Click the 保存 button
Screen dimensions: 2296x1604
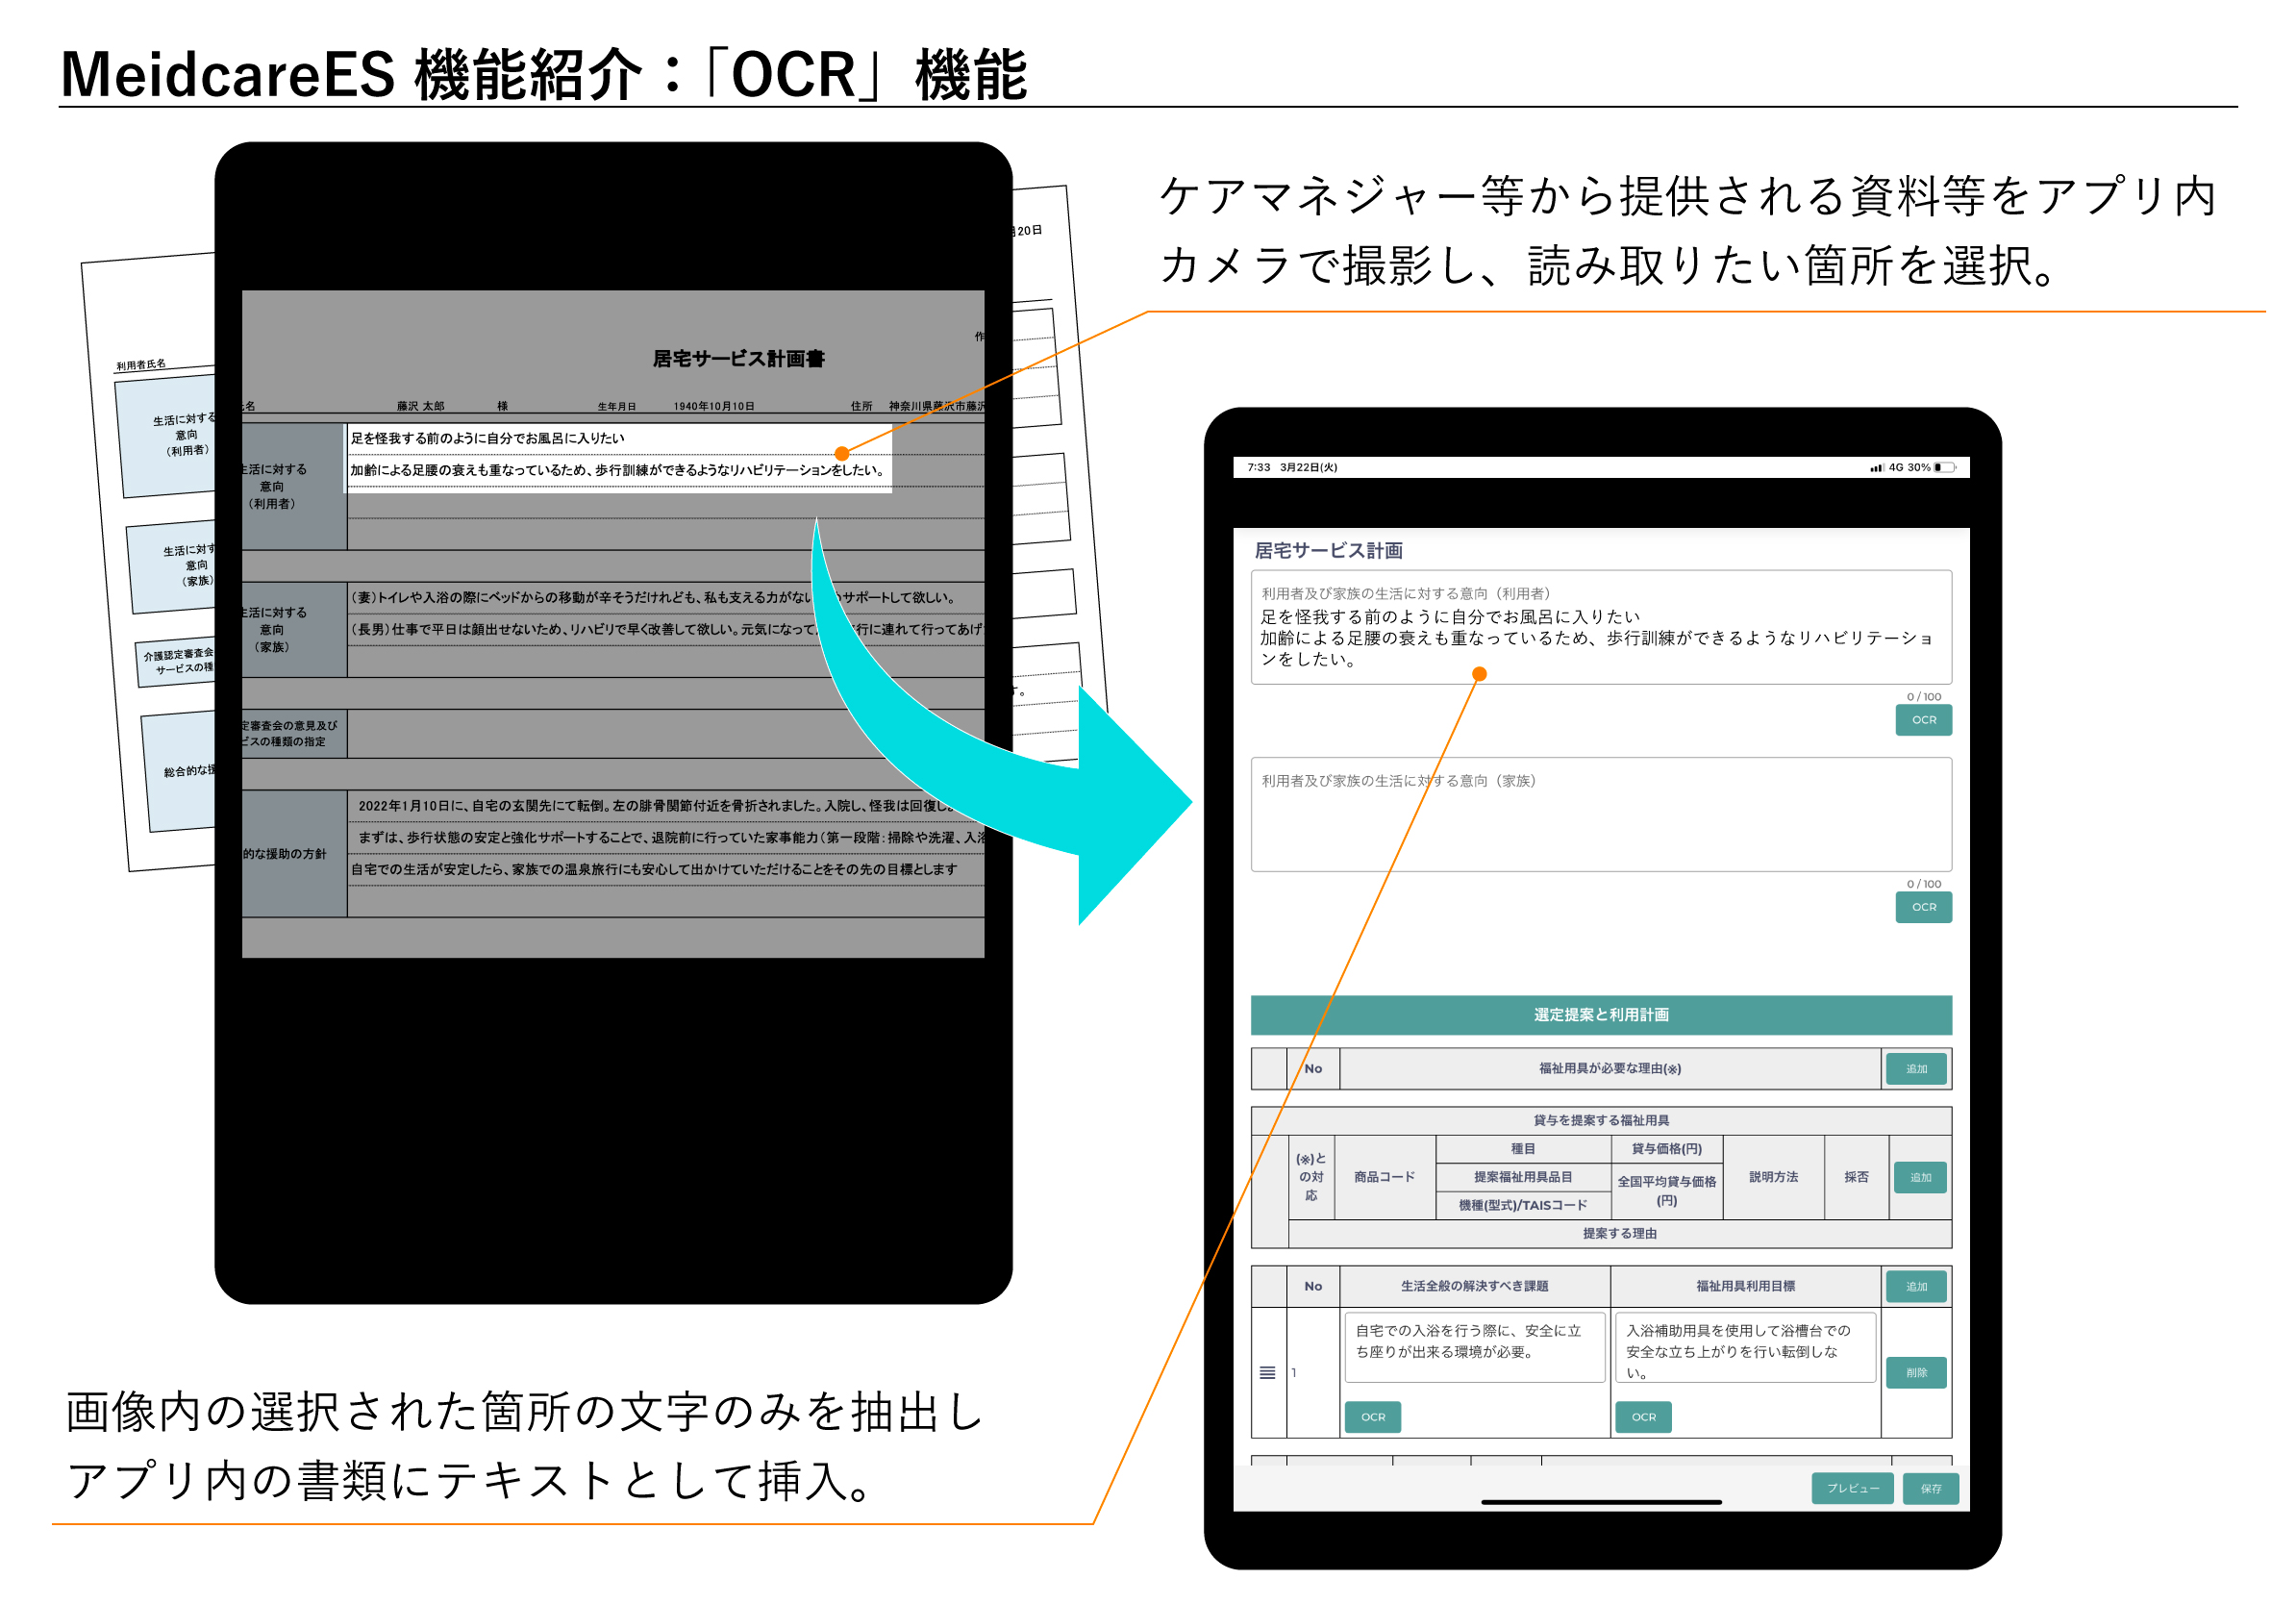click(1930, 1489)
